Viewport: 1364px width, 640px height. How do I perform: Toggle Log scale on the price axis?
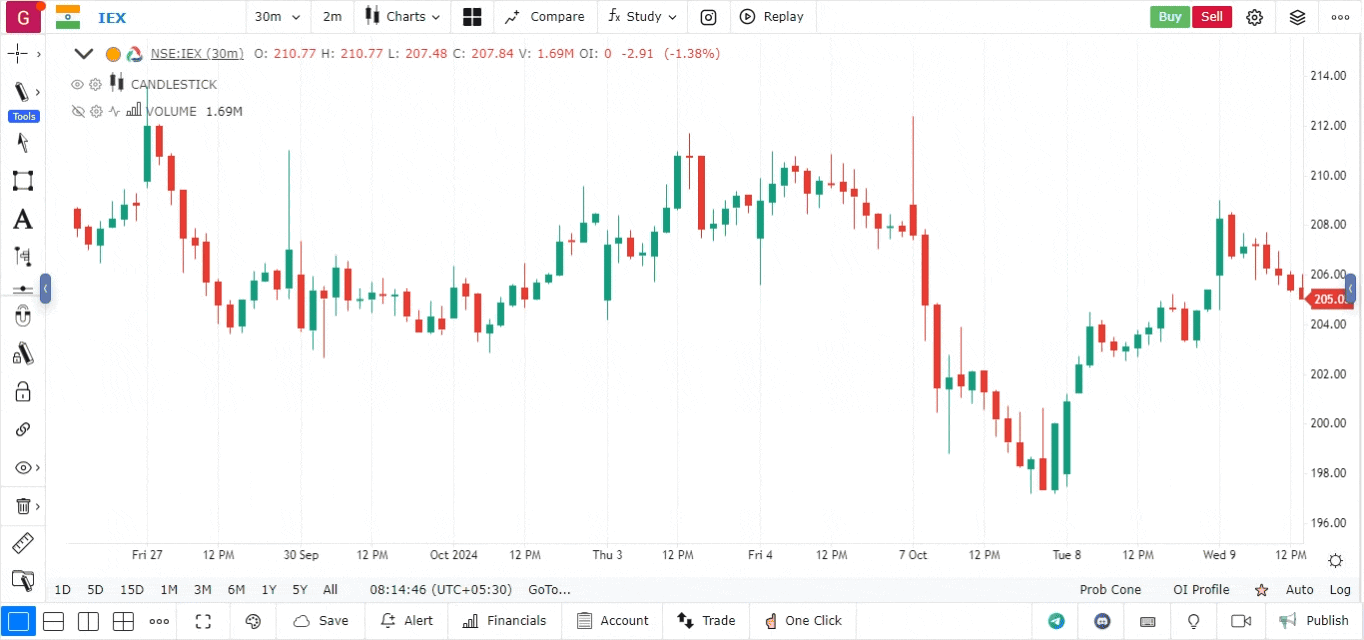[x=1340, y=590]
